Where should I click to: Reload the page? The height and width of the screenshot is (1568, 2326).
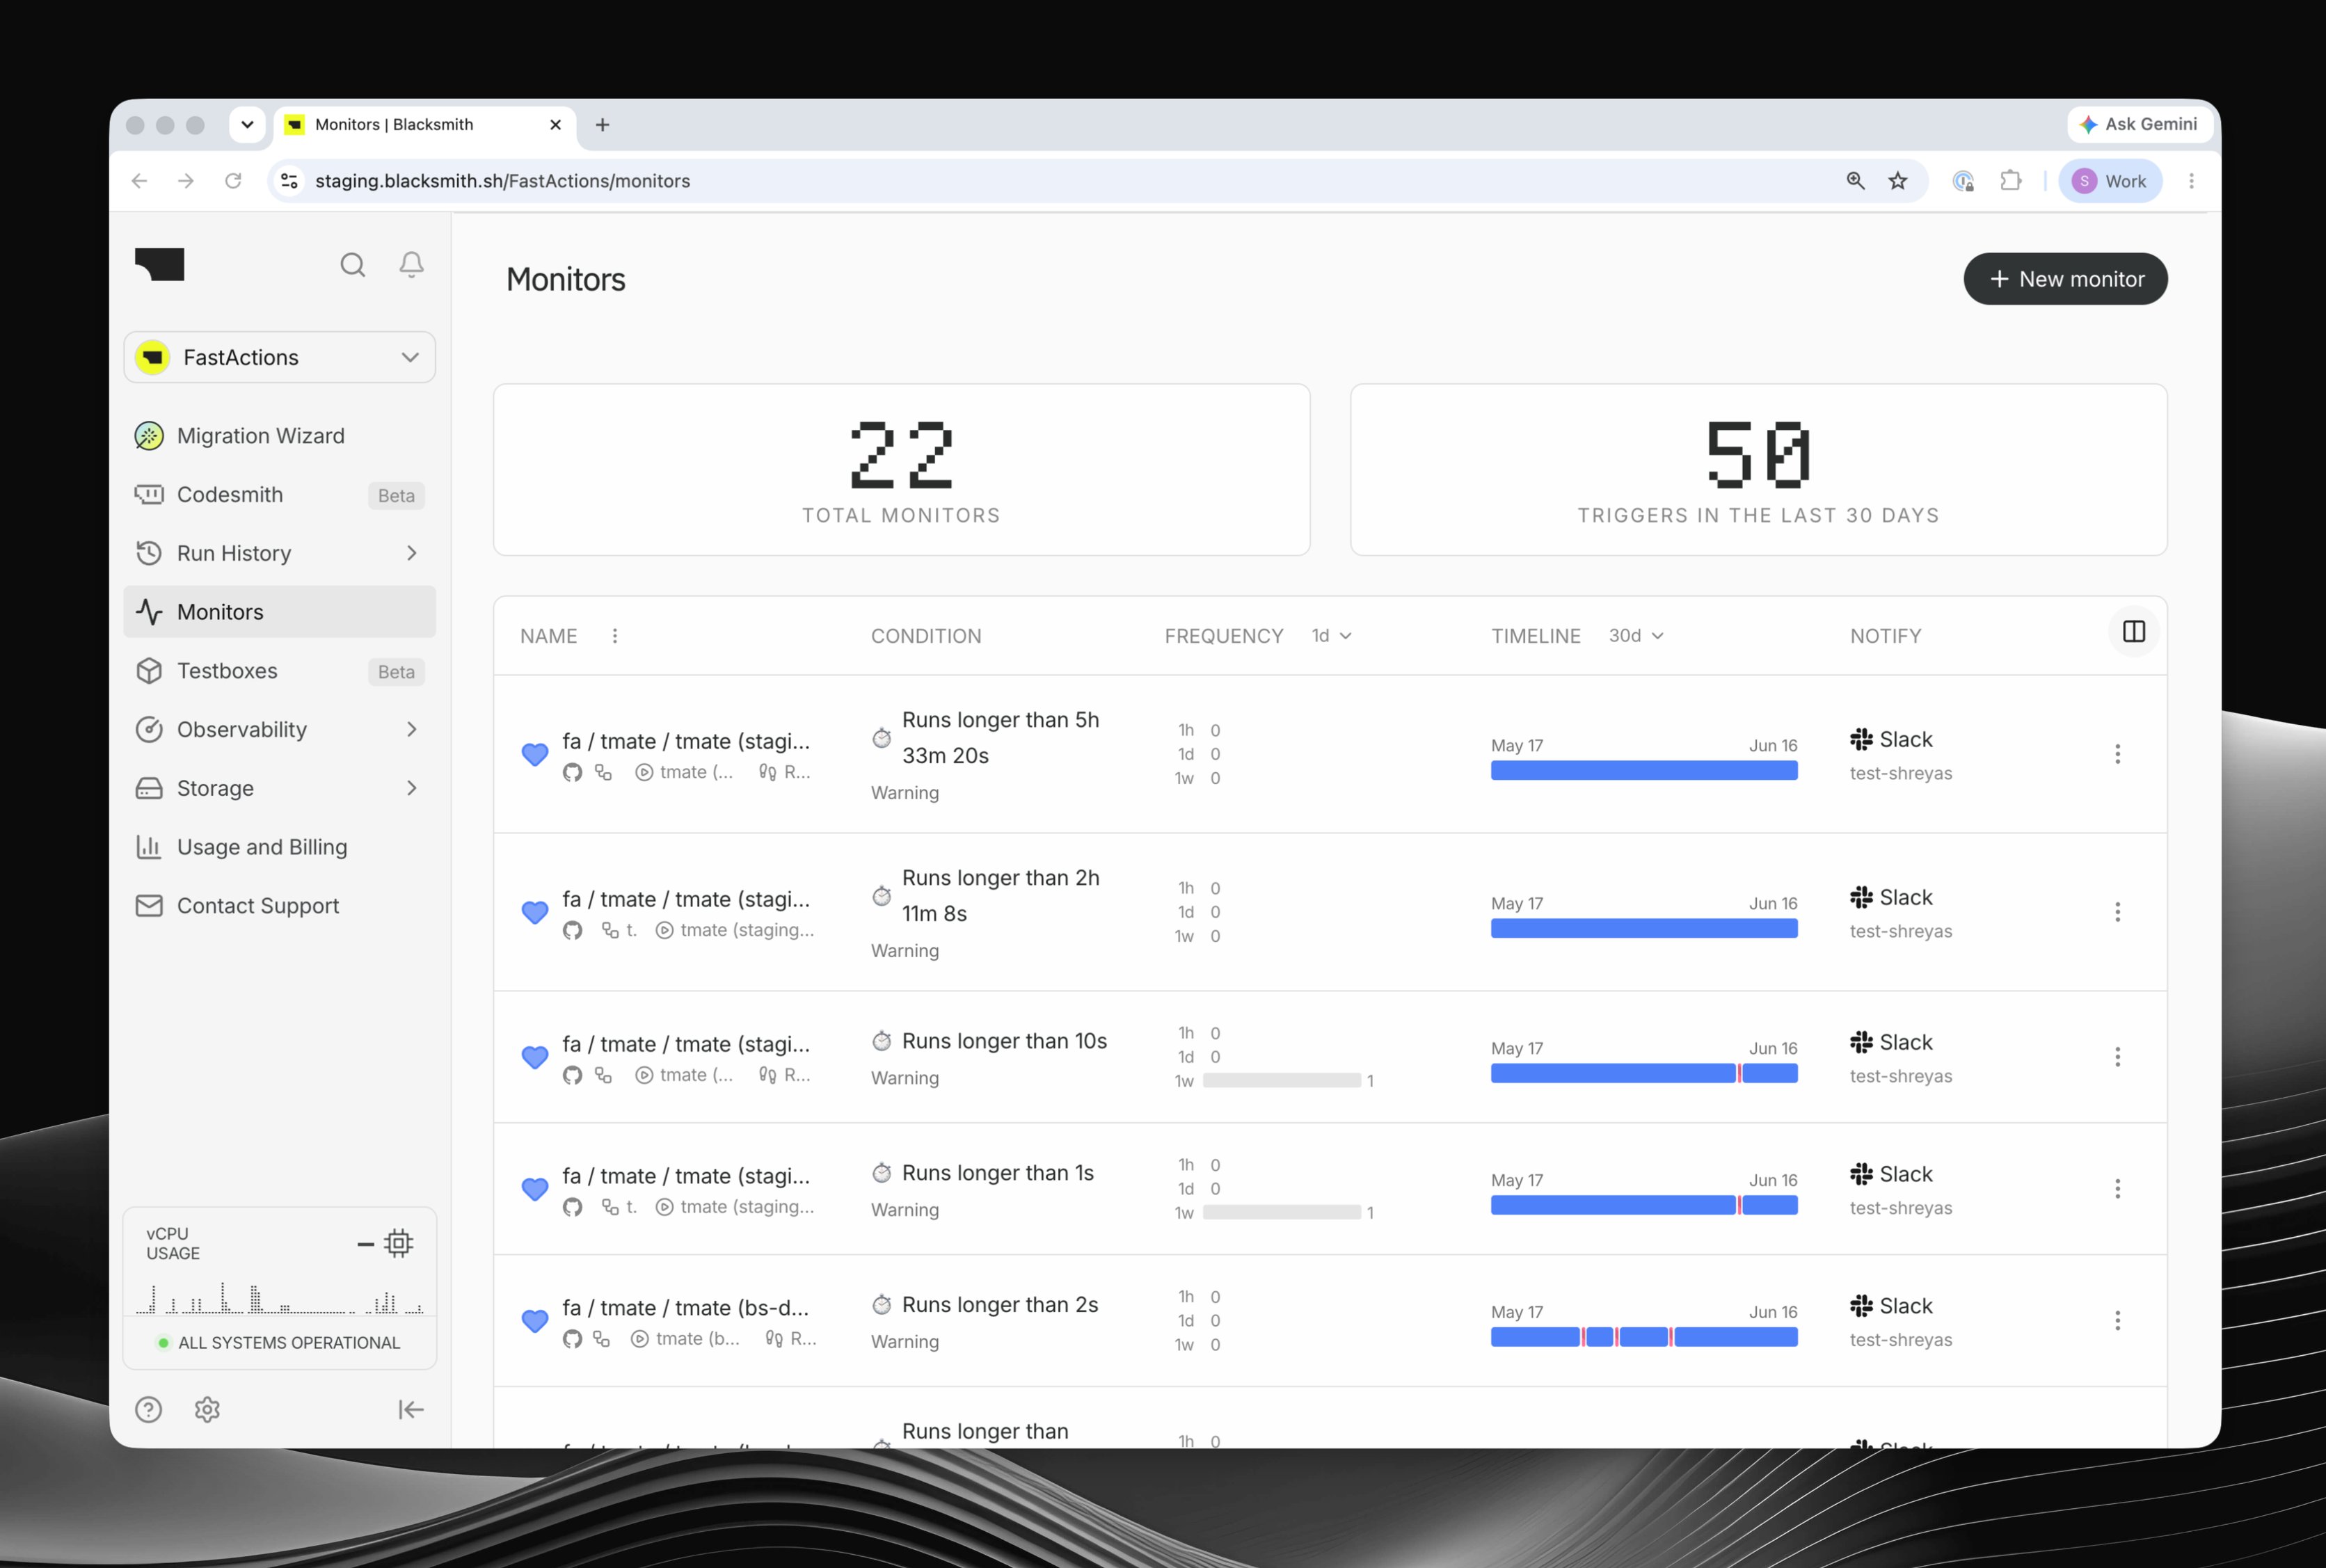(x=233, y=181)
